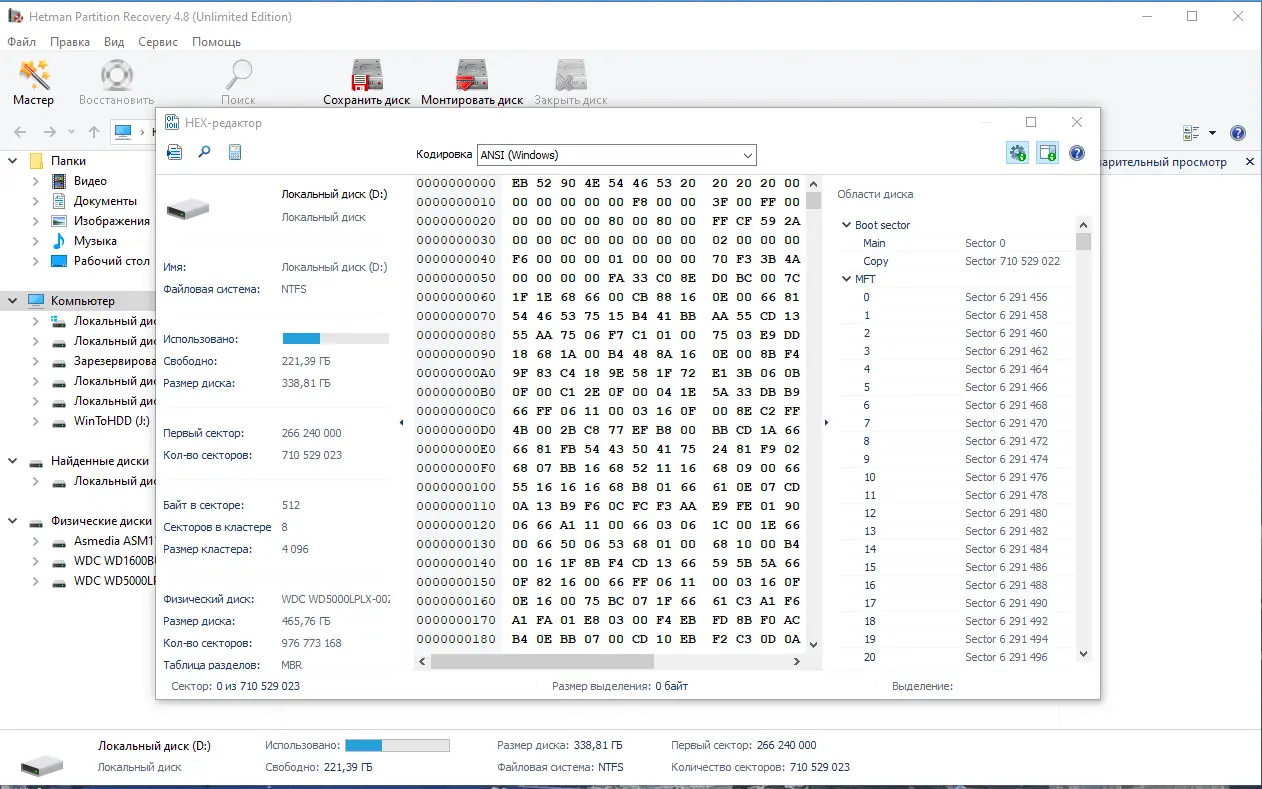Click the right panel collapse arrow beside hex view
1262x789 pixels.
pyautogui.click(x=826, y=422)
